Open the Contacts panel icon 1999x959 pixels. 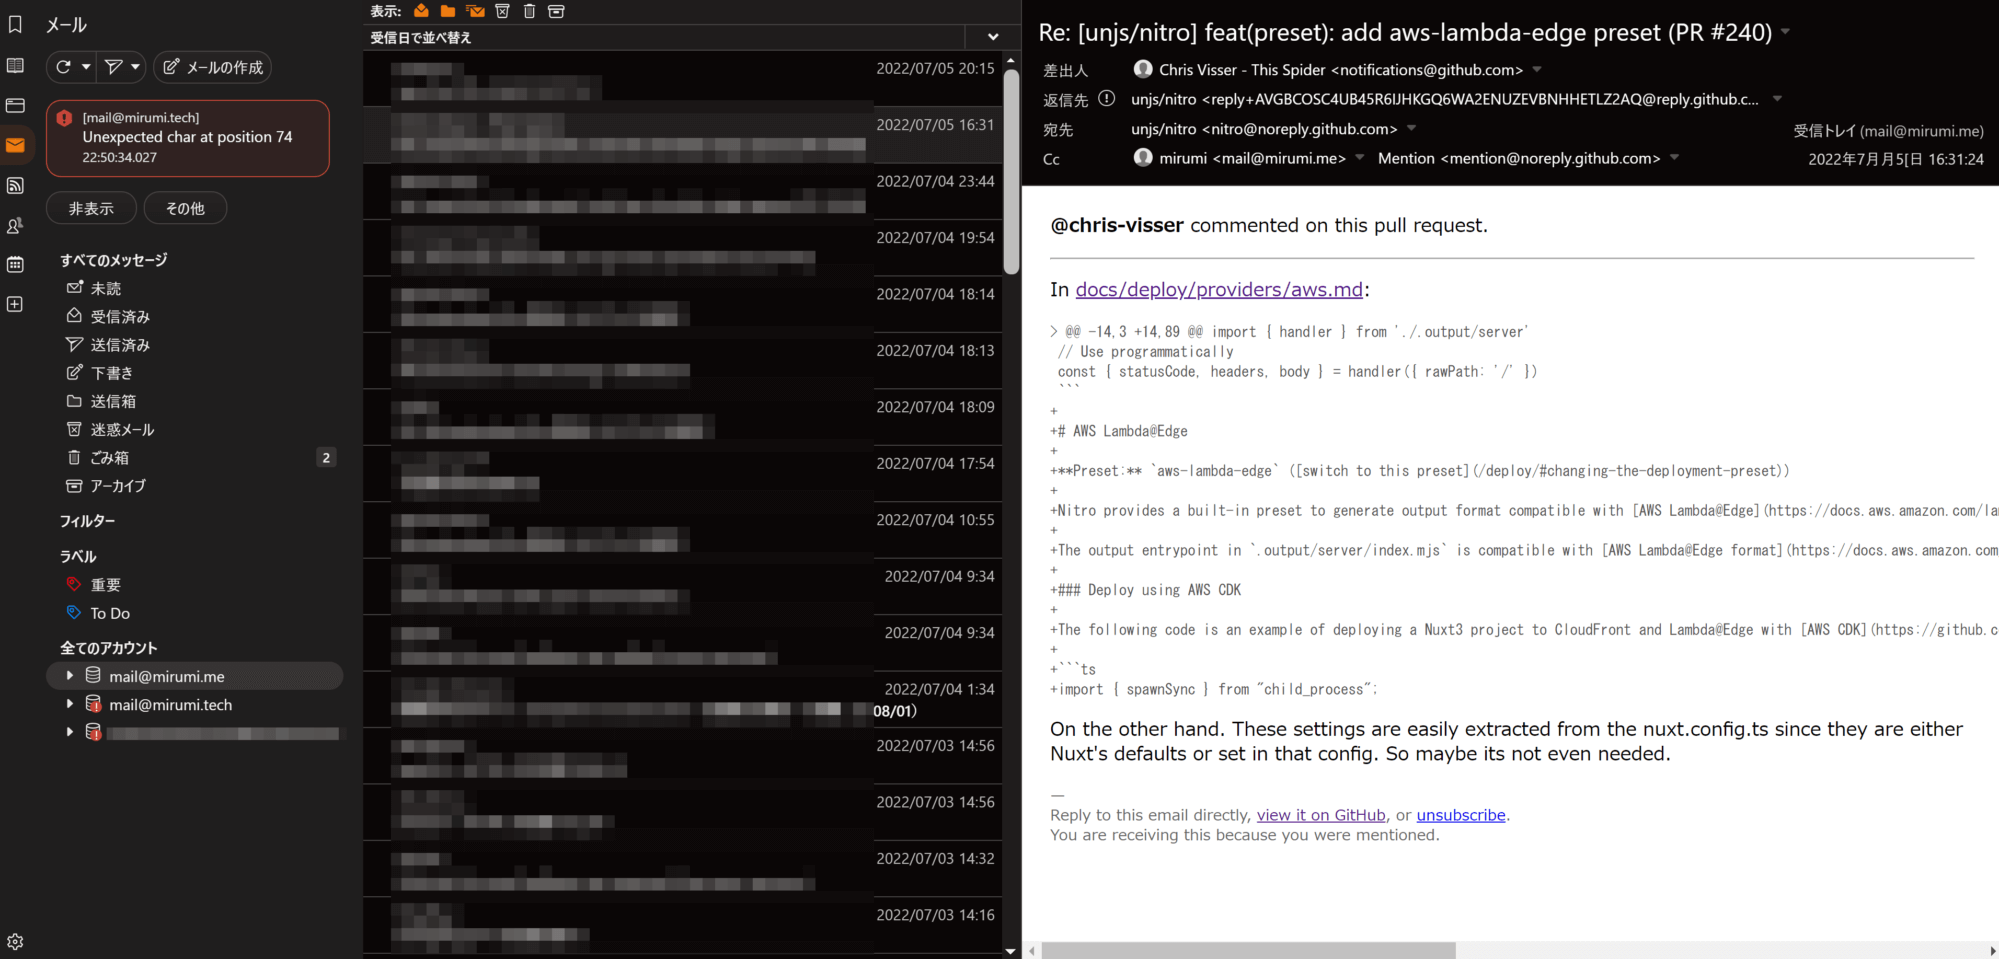click(x=15, y=226)
